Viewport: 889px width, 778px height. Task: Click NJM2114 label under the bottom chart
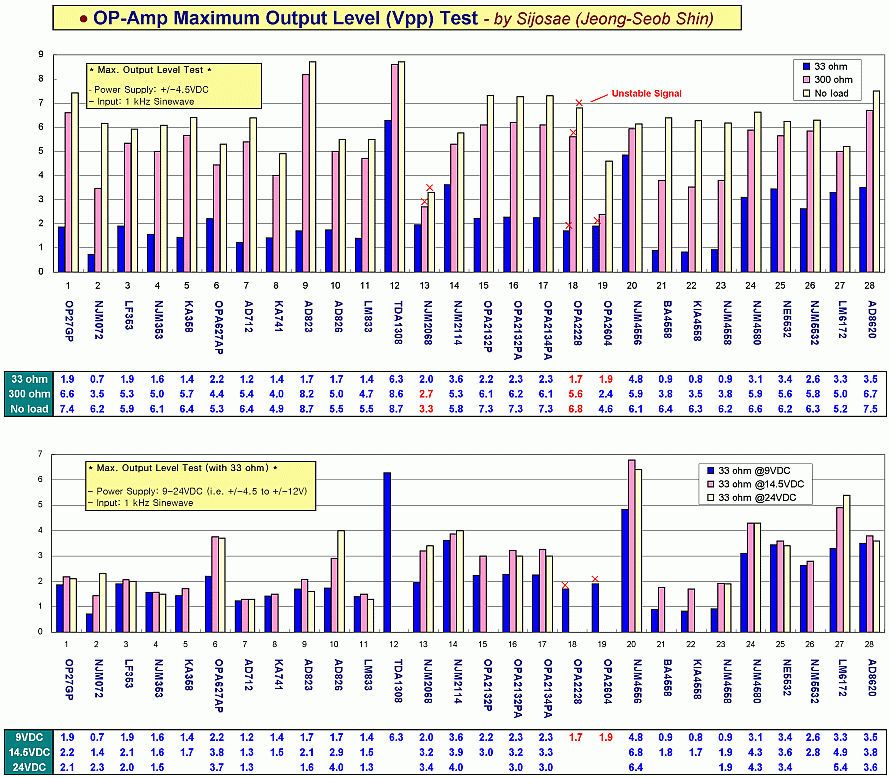(x=457, y=680)
